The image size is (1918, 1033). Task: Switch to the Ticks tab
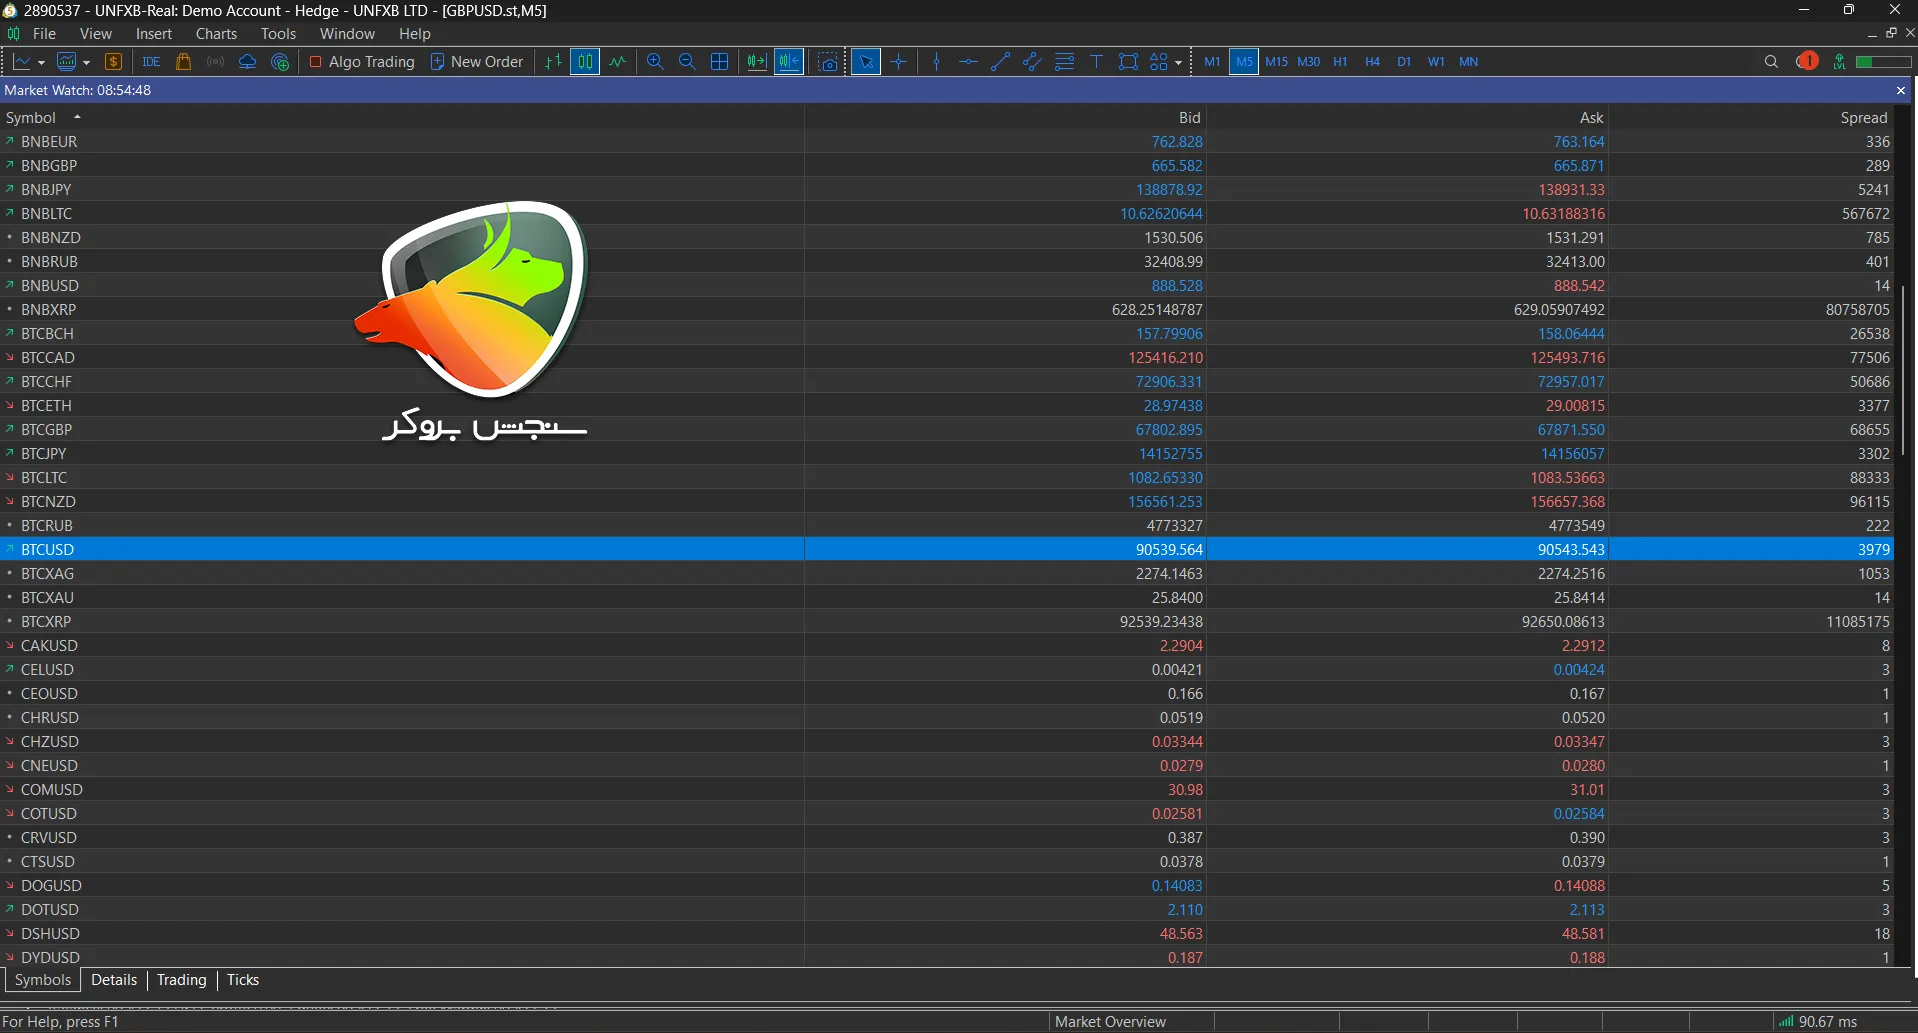[243, 980]
